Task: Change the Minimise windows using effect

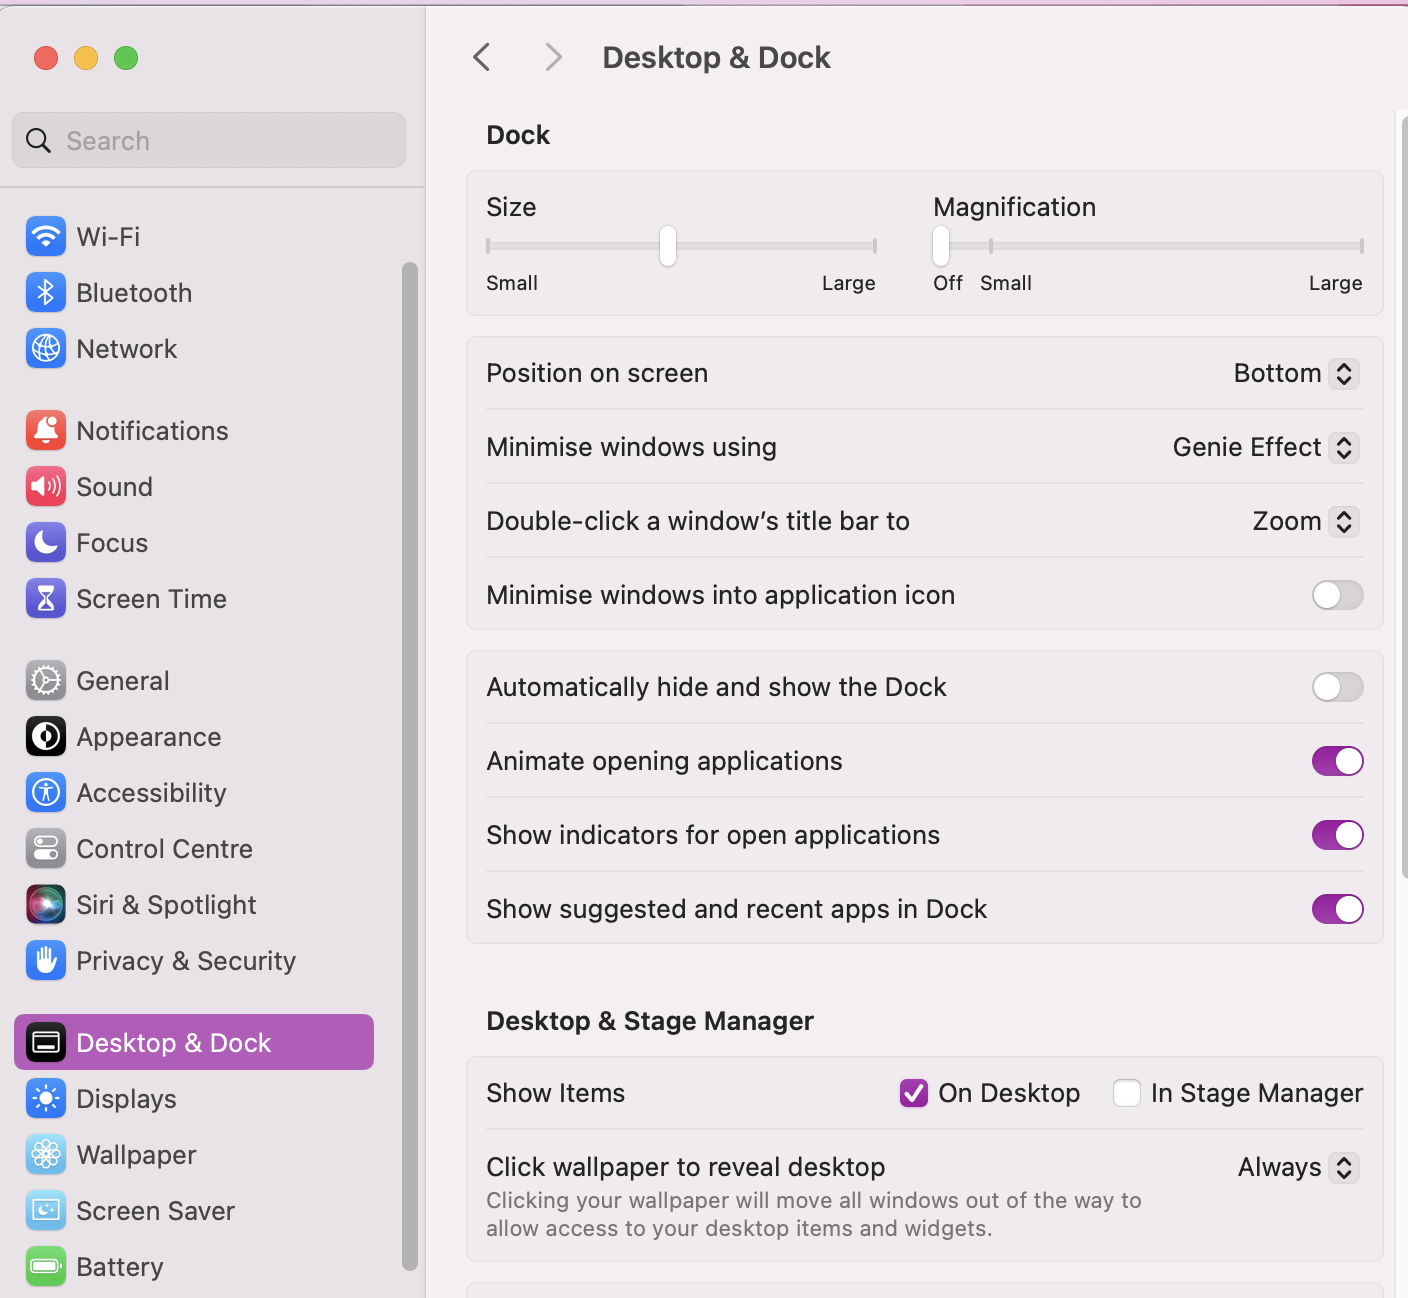Action: coord(1264,447)
